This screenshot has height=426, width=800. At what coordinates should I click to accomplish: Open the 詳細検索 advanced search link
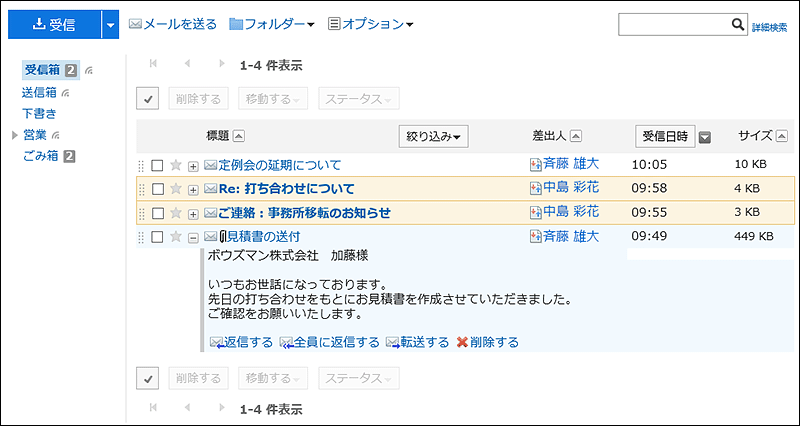pyautogui.click(x=769, y=28)
